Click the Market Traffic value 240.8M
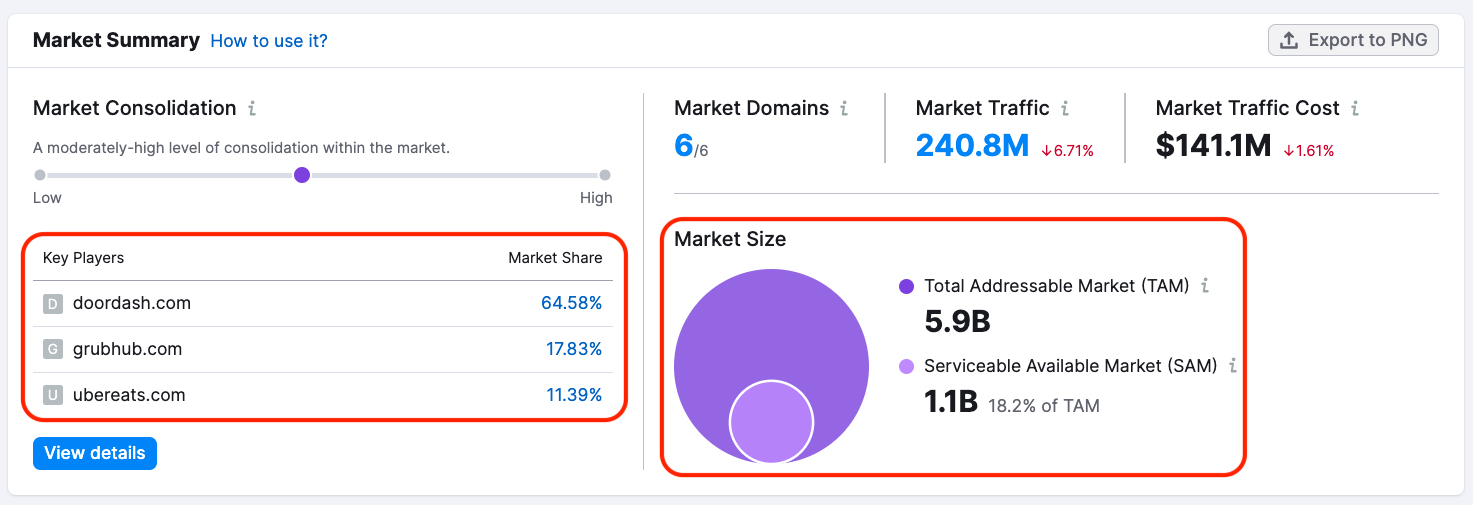 coord(972,146)
